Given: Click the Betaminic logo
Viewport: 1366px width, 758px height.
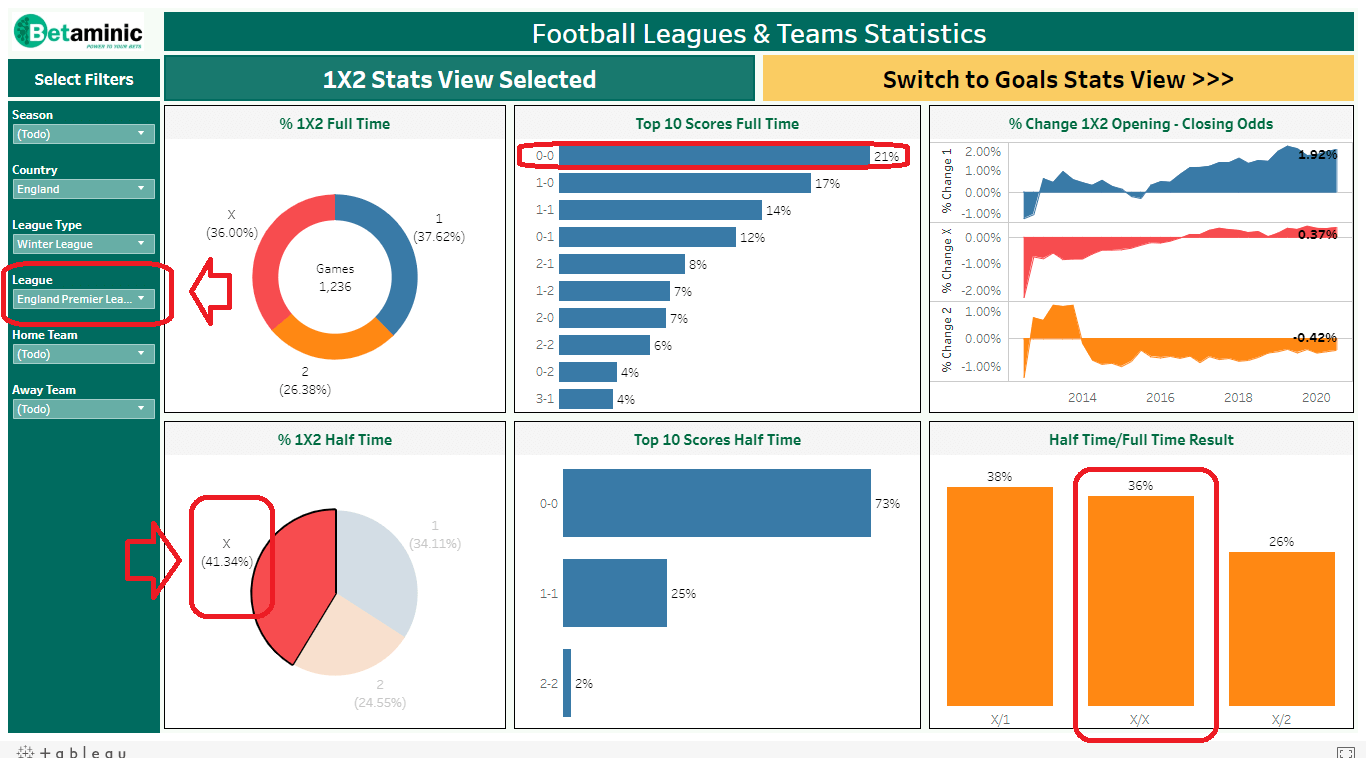Looking at the screenshot, I should pos(78,32).
